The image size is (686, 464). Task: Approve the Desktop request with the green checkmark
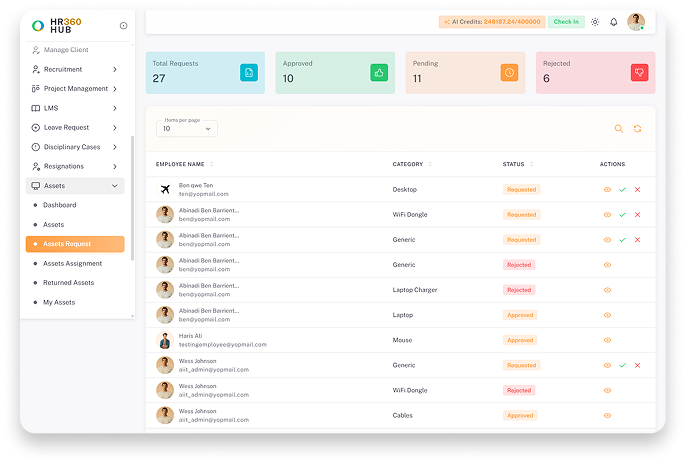[623, 190]
